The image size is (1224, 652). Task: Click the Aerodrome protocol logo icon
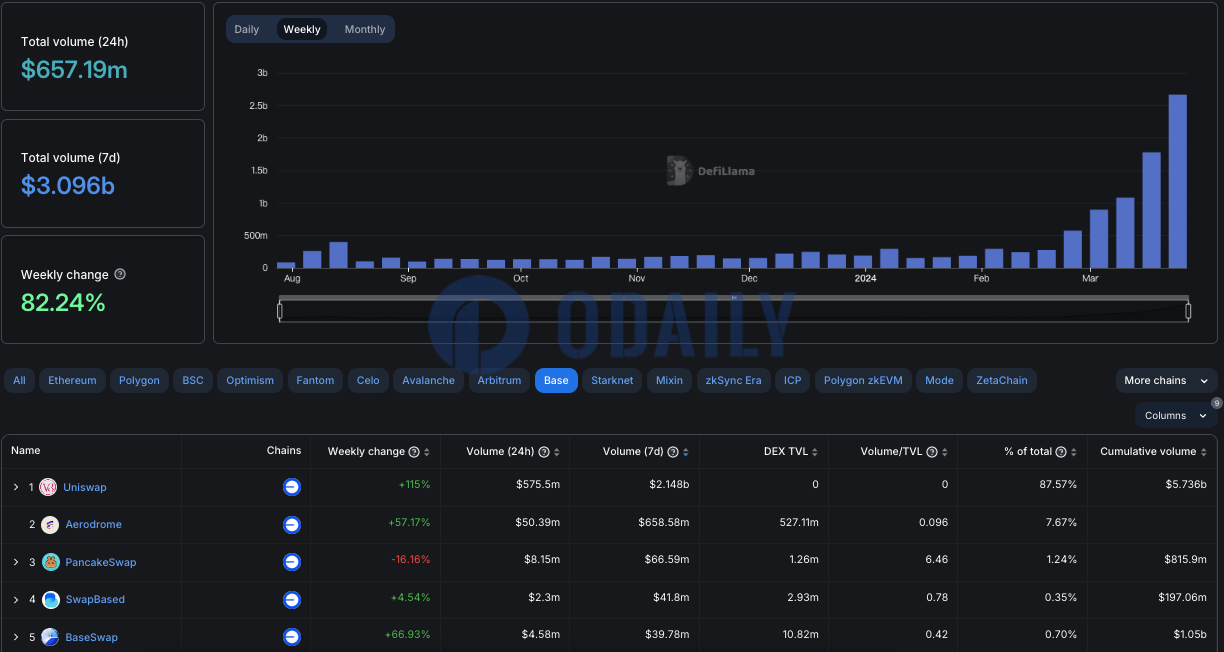[x=50, y=524]
